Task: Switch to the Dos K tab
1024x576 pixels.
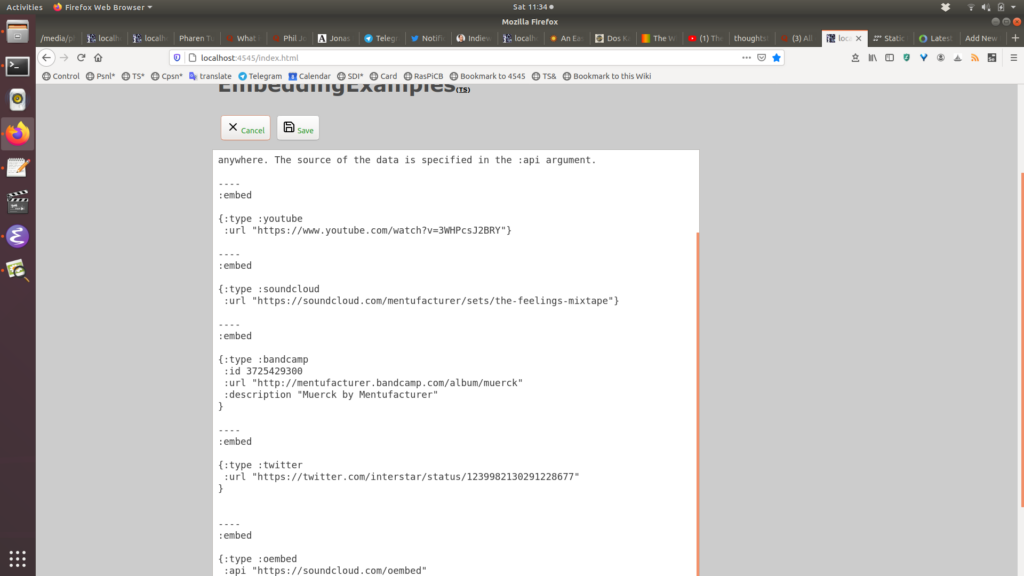Action: tap(612, 38)
